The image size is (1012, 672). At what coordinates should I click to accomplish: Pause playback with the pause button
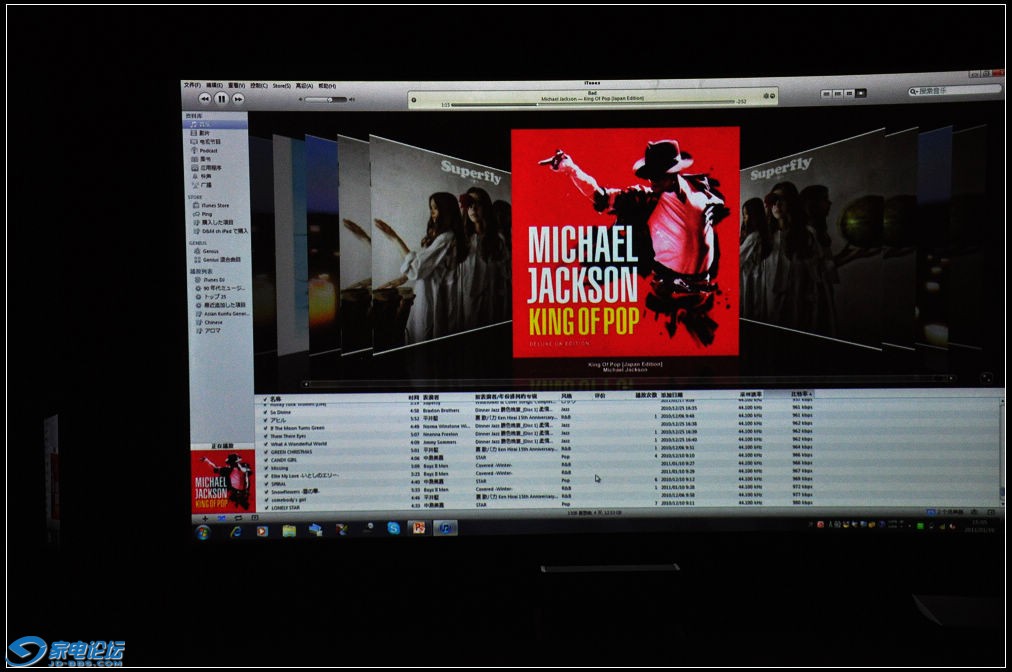tap(221, 98)
